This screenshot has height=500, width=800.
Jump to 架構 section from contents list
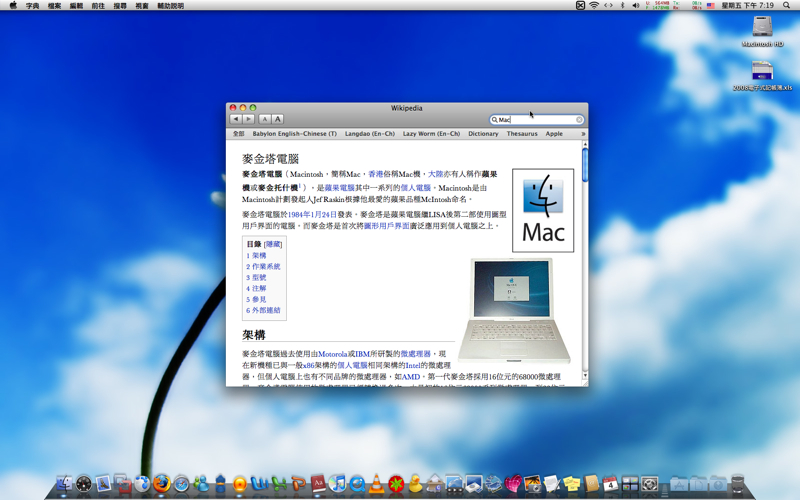(x=259, y=256)
